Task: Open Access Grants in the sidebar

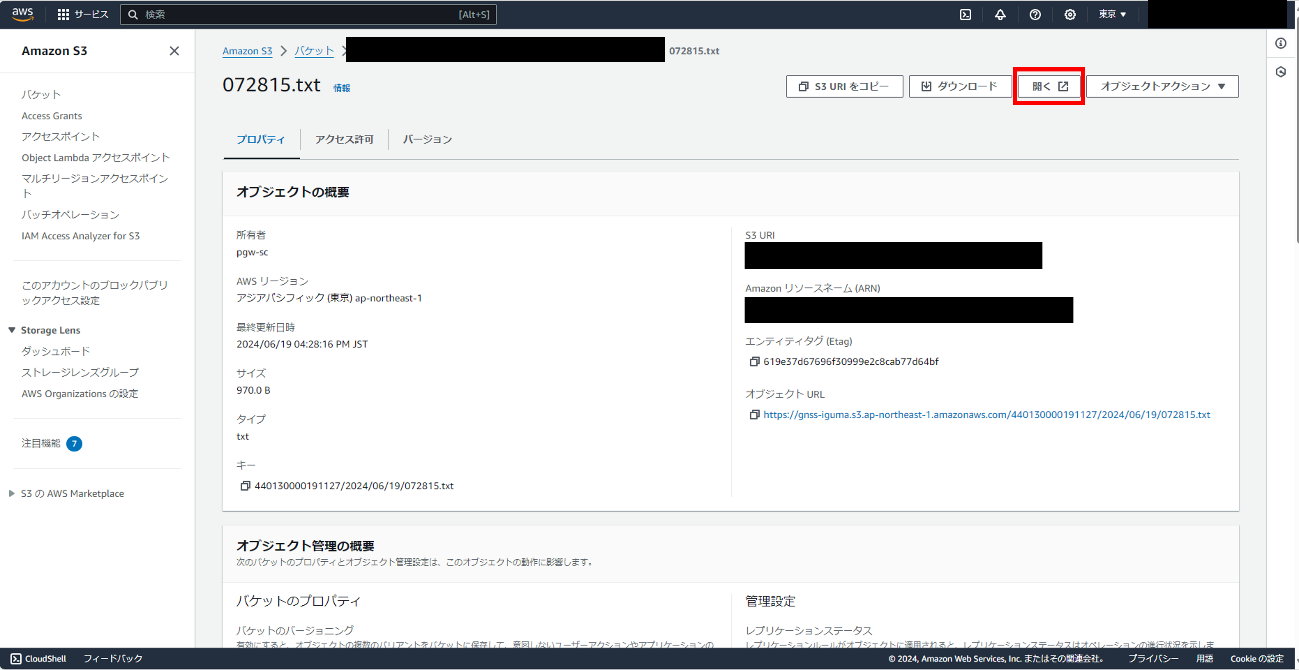Action: pyautogui.click(x=52, y=116)
